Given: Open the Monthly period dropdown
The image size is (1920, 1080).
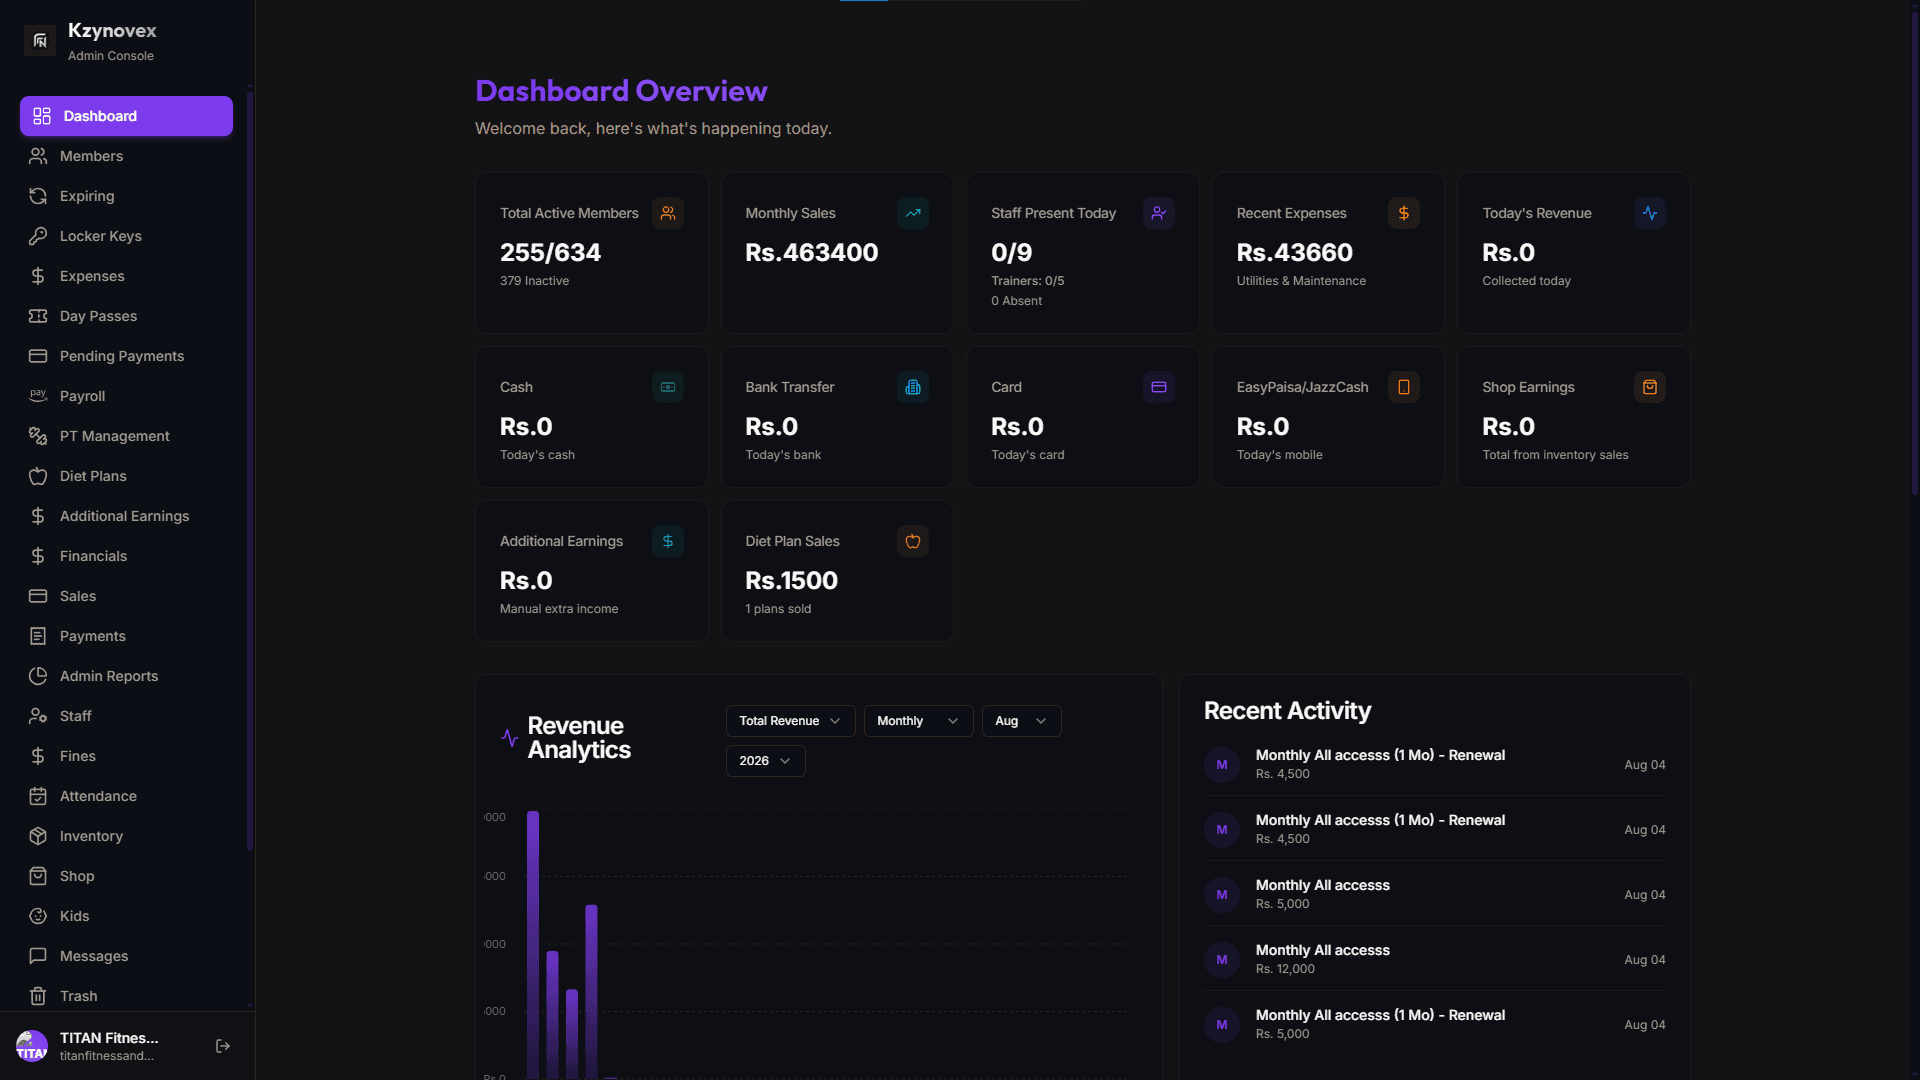Looking at the screenshot, I should point(918,721).
